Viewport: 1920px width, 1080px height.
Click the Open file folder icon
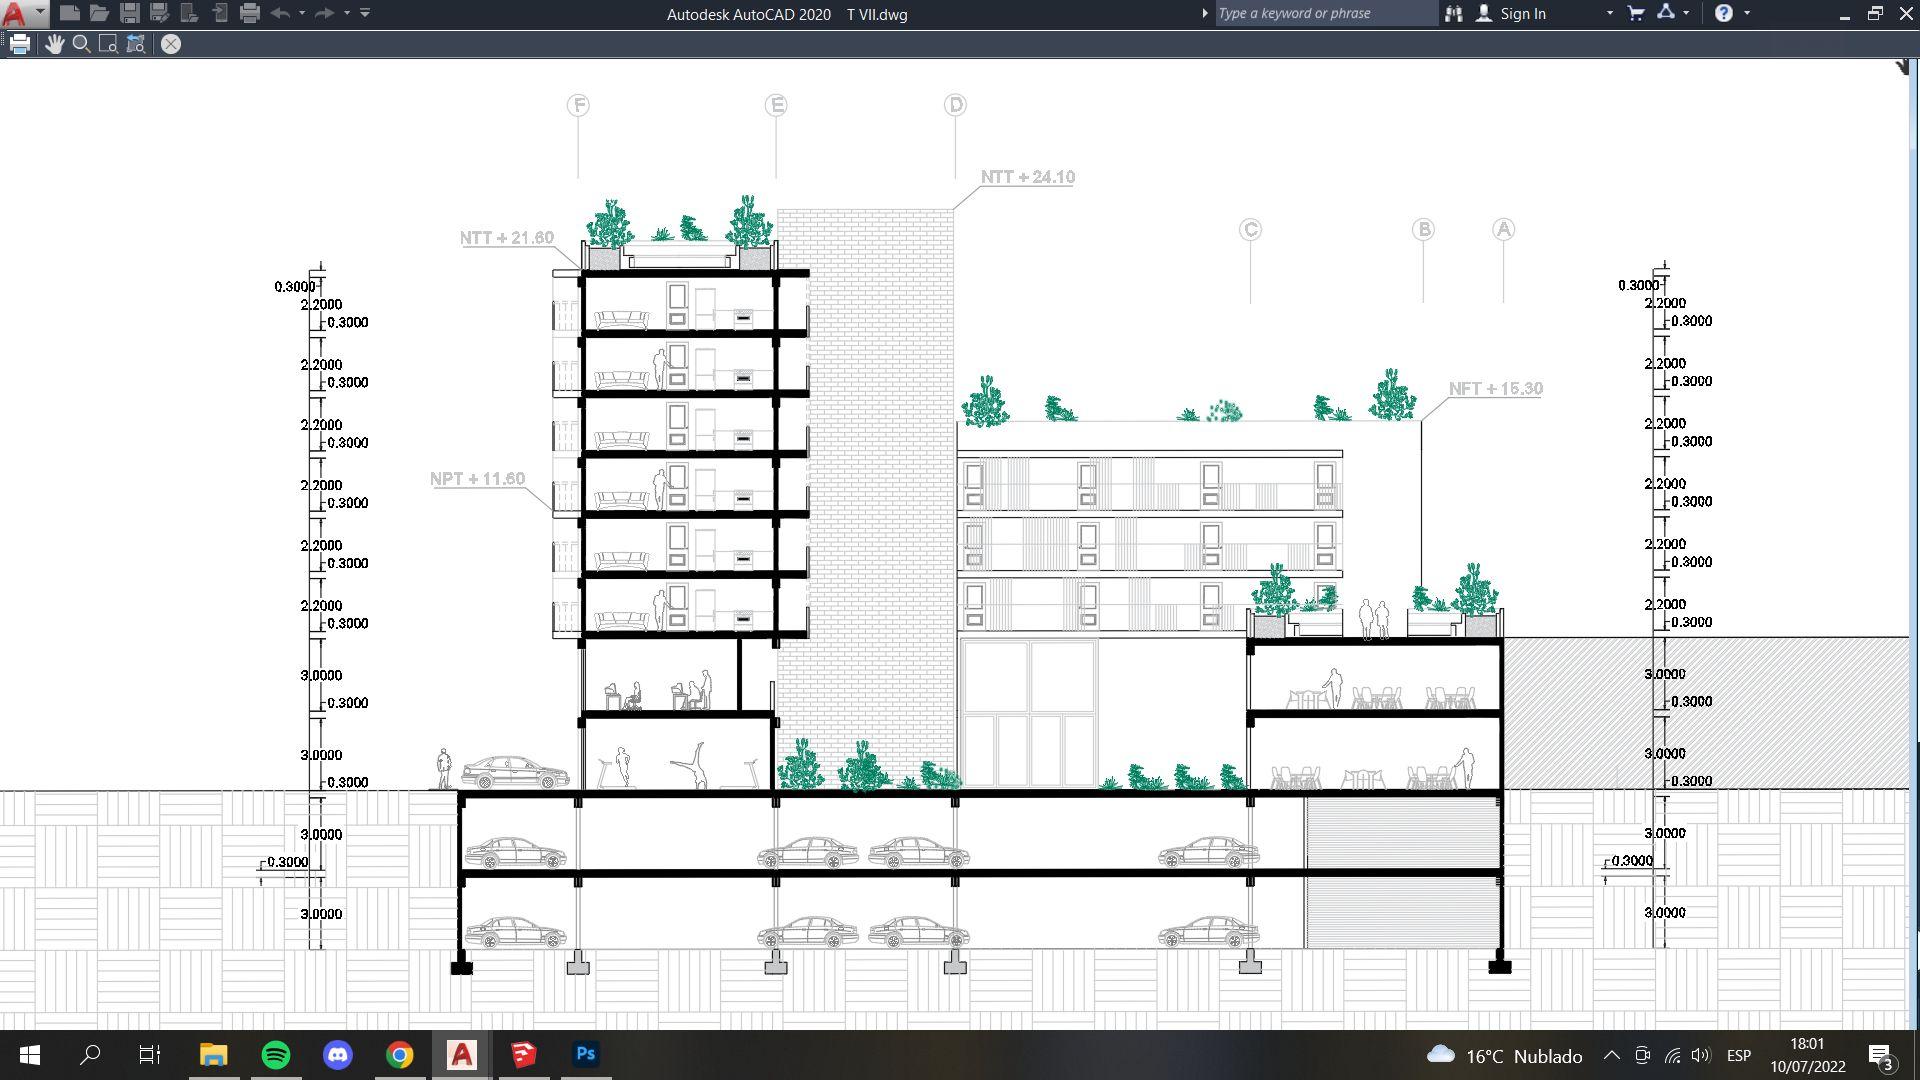[x=99, y=13]
